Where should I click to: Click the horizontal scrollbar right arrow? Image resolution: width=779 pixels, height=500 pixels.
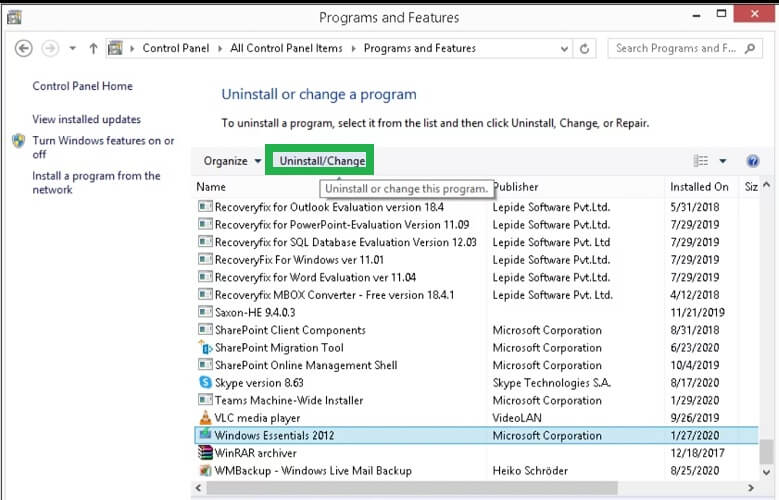point(751,488)
